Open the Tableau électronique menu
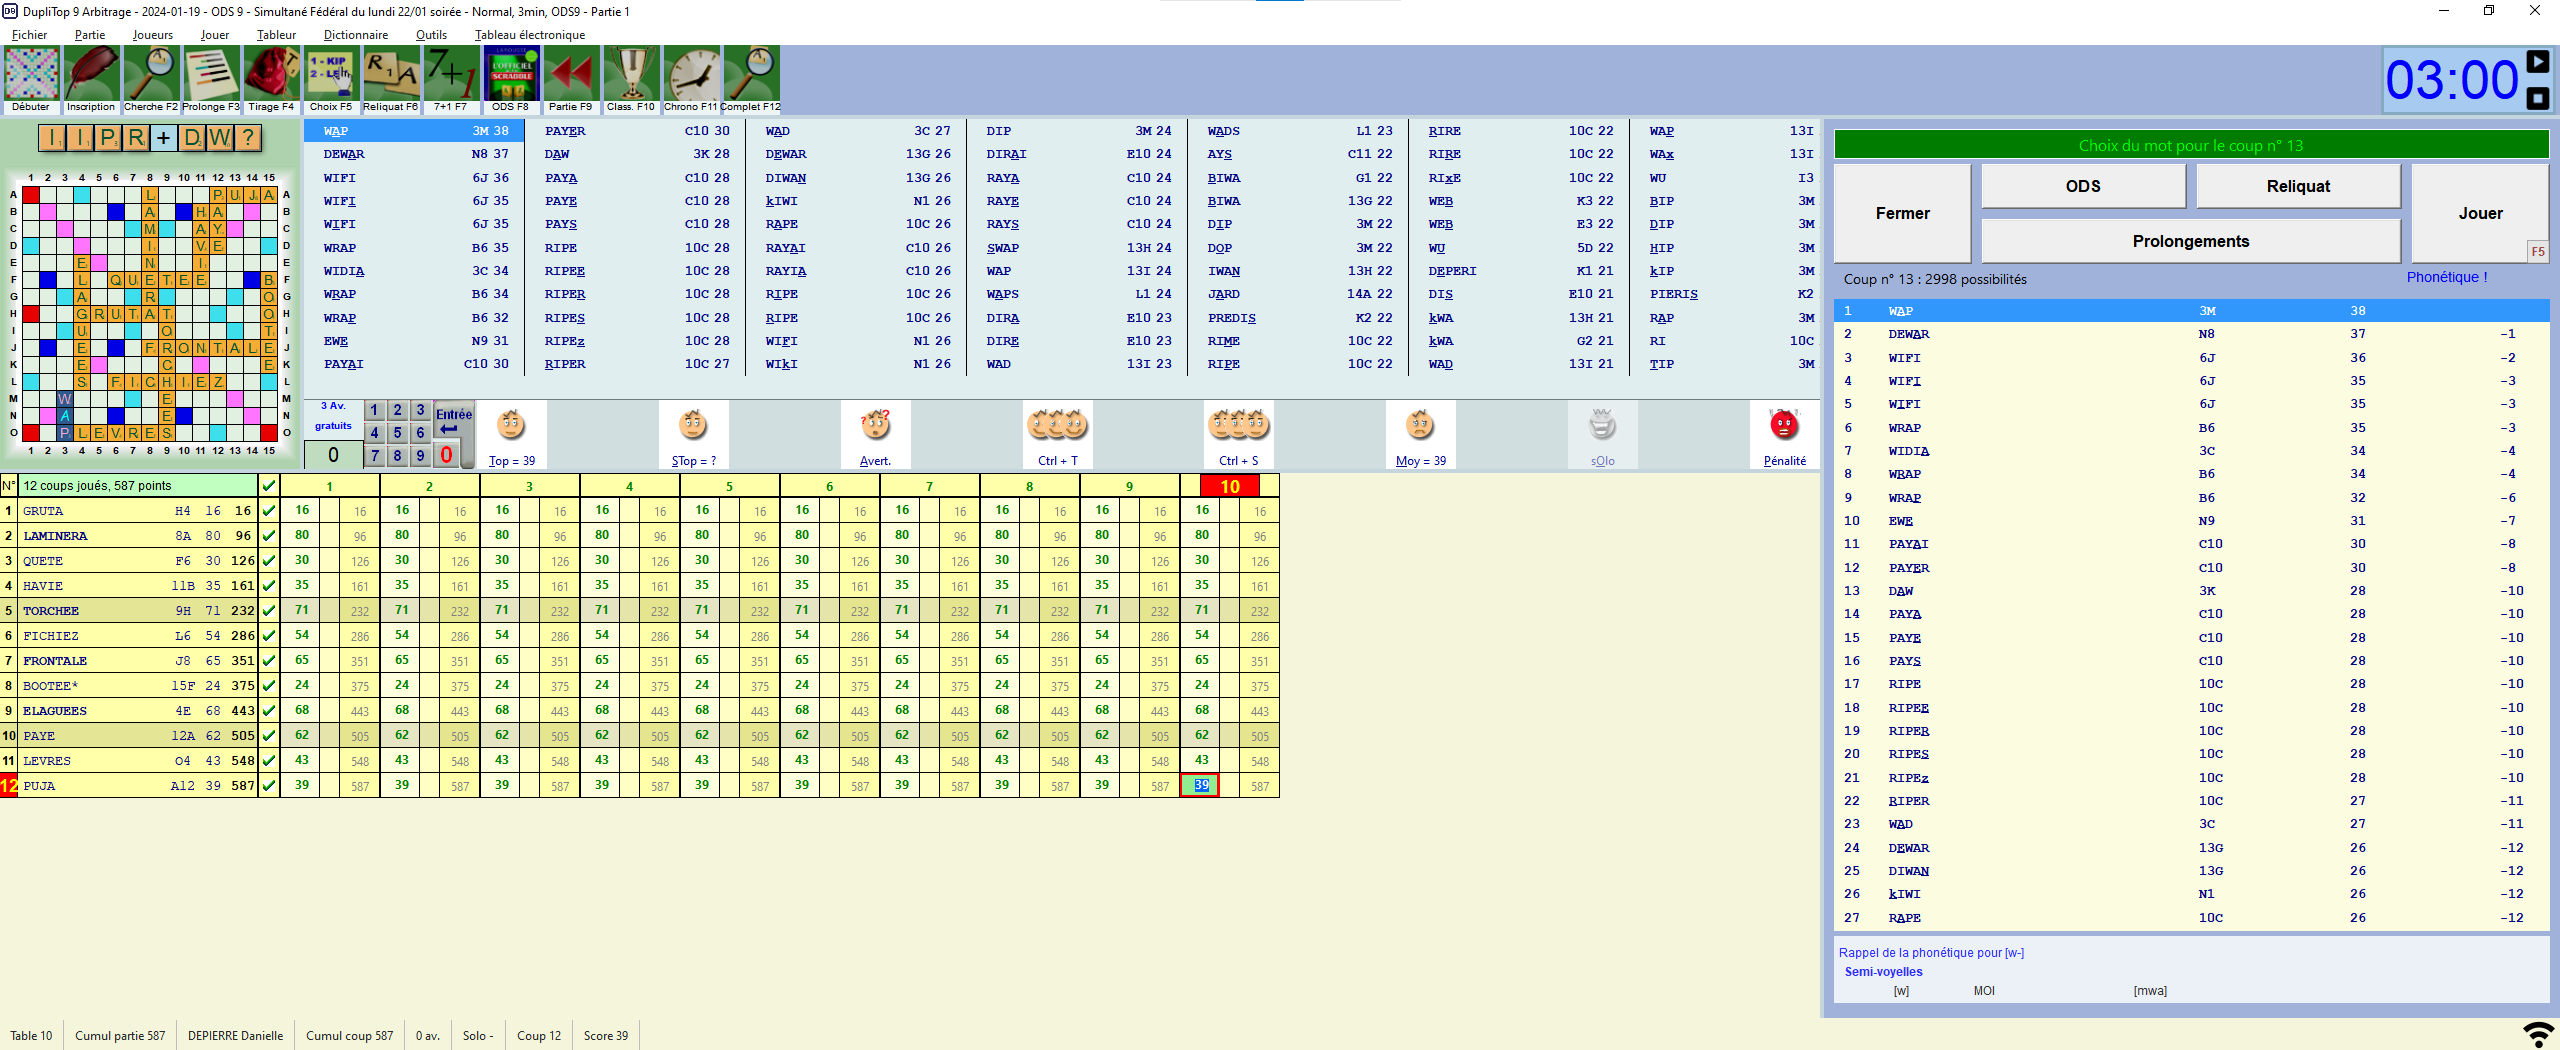This screenshot has height=1050, width=2560. pos(529,35)
